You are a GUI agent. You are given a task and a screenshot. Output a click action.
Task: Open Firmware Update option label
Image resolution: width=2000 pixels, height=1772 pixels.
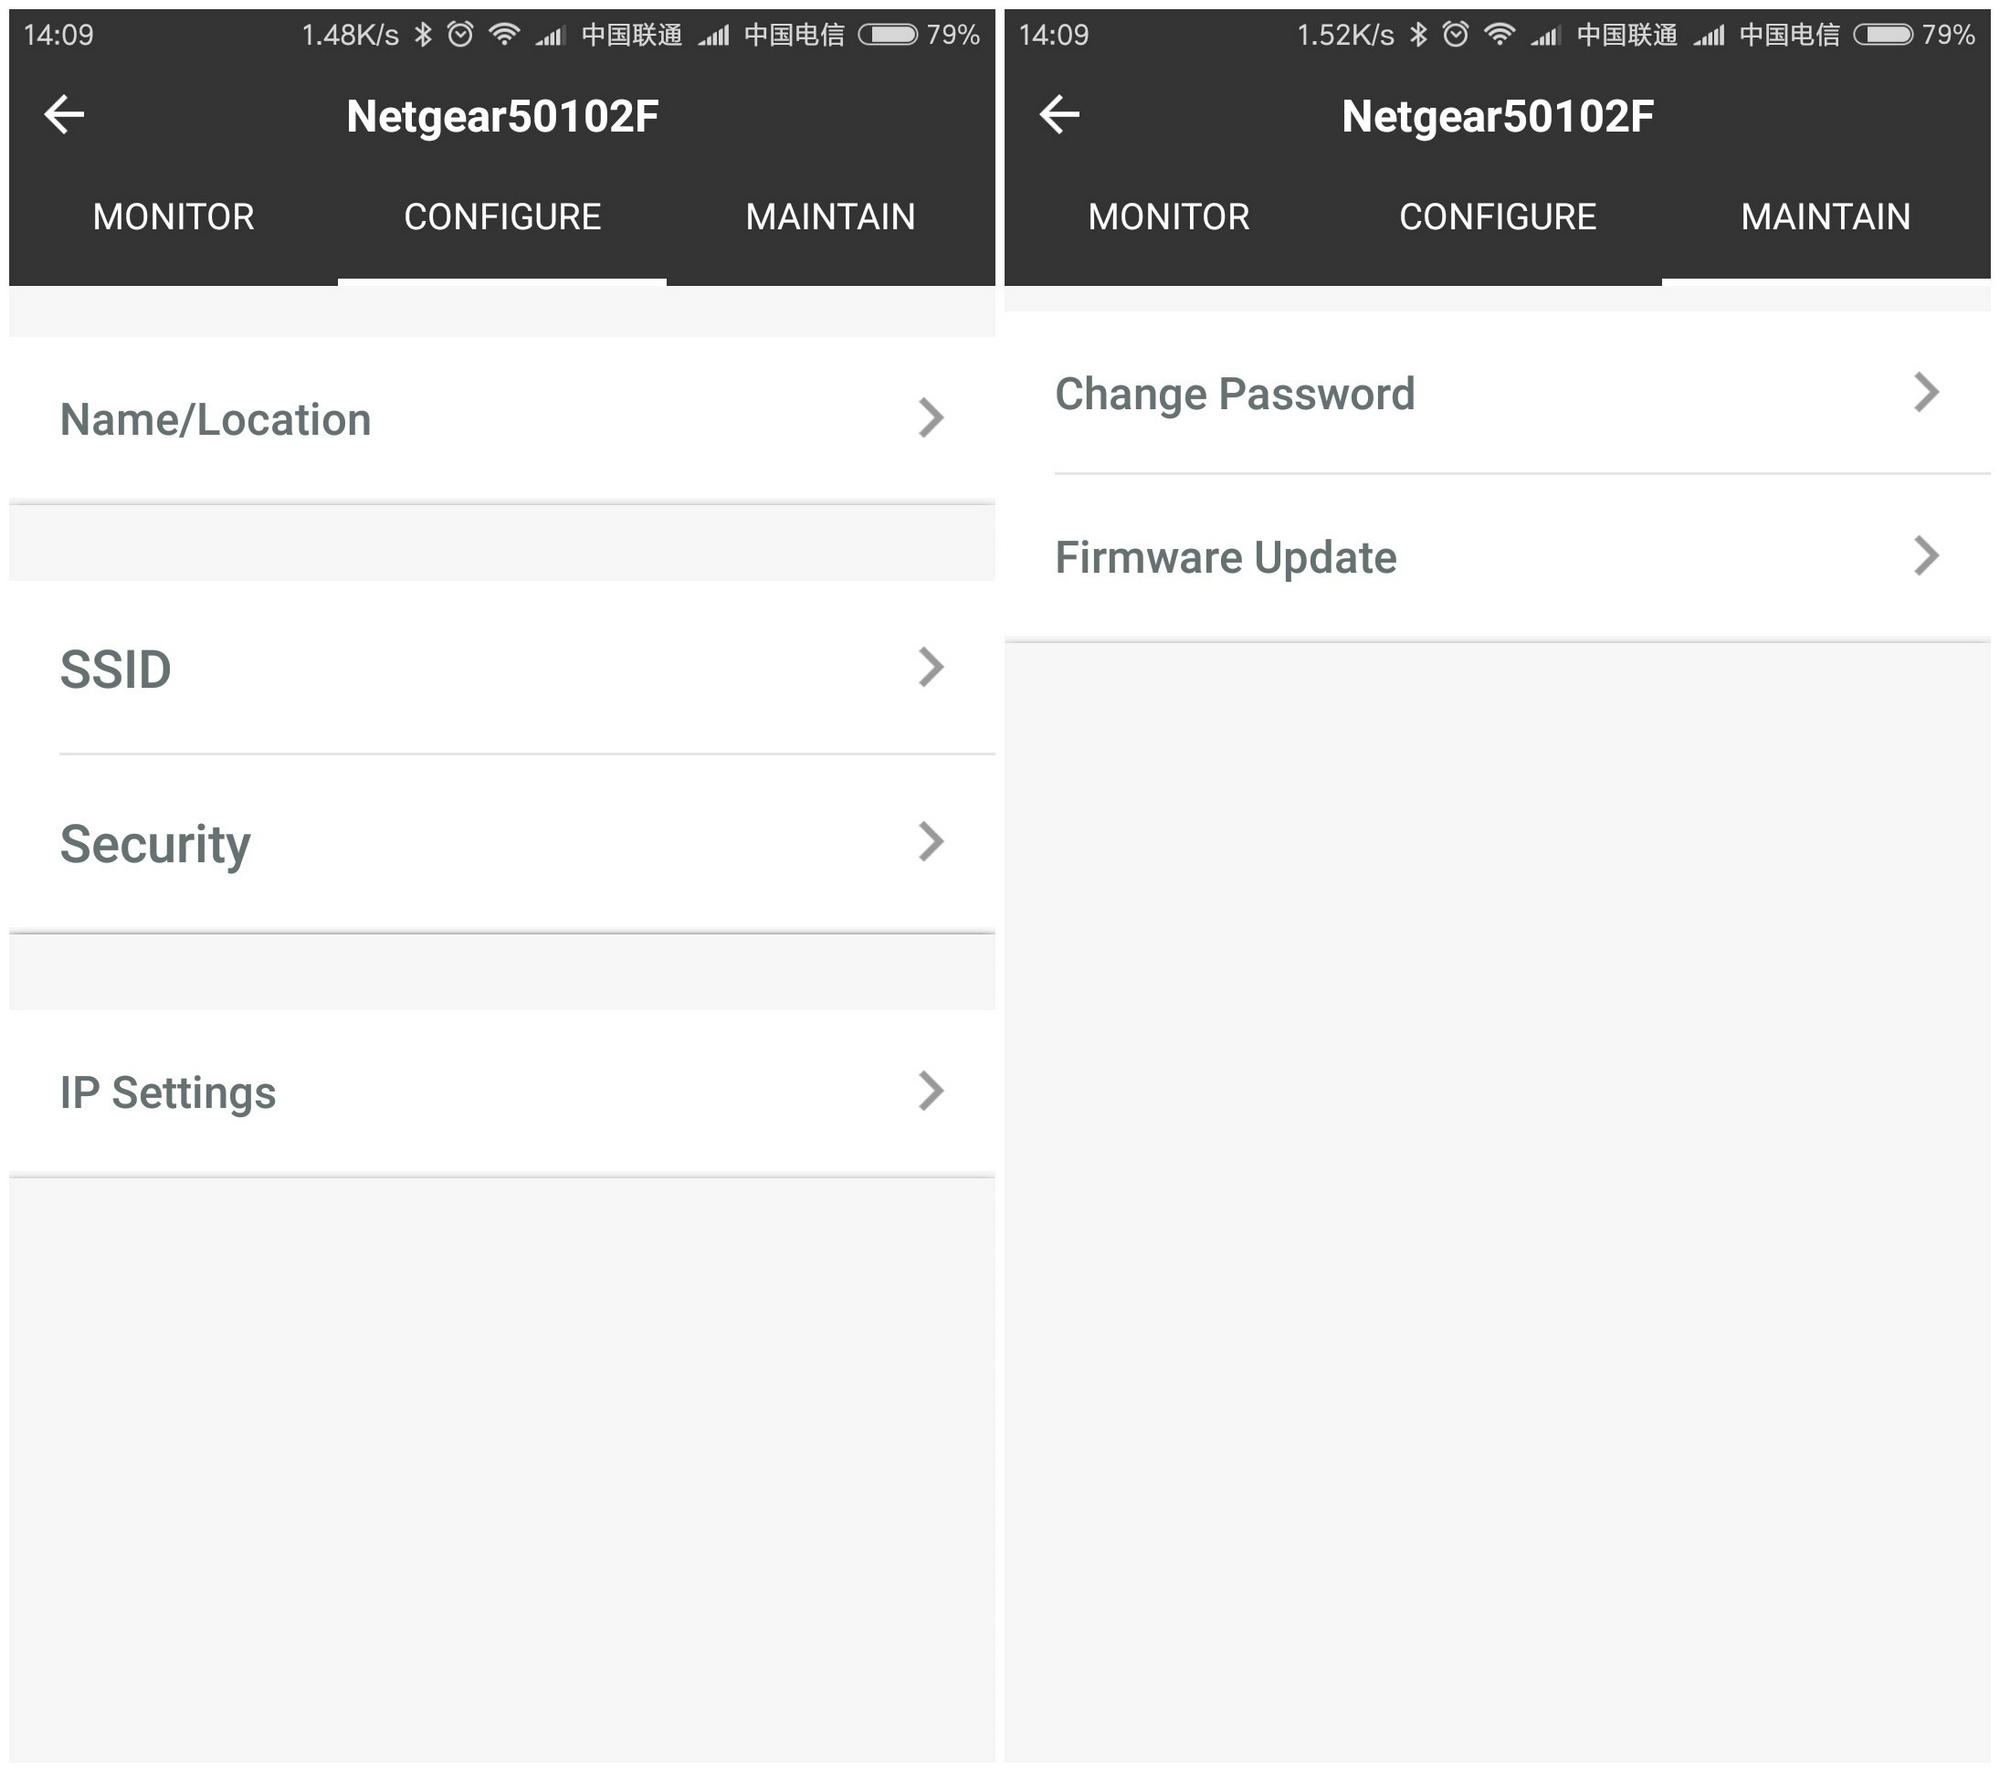[x=1225, y=557]
